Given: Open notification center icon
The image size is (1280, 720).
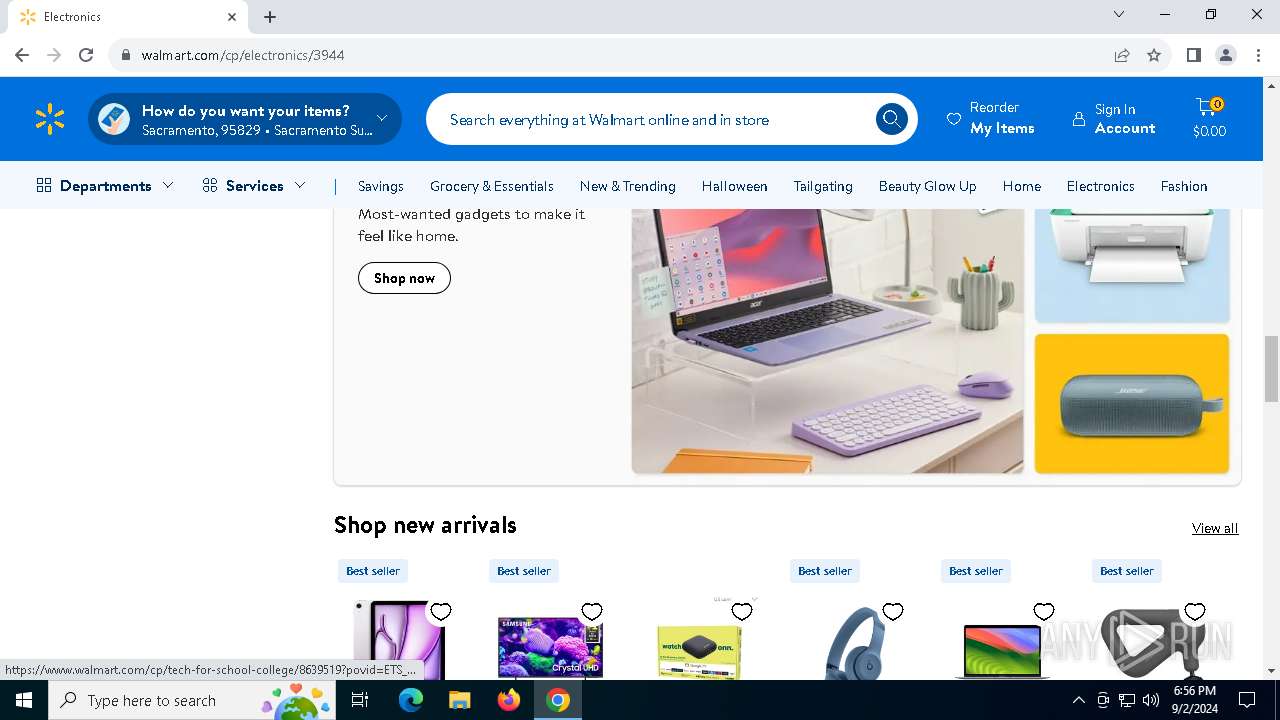Looking at the screenshot, I should [x=1247, y=700].
